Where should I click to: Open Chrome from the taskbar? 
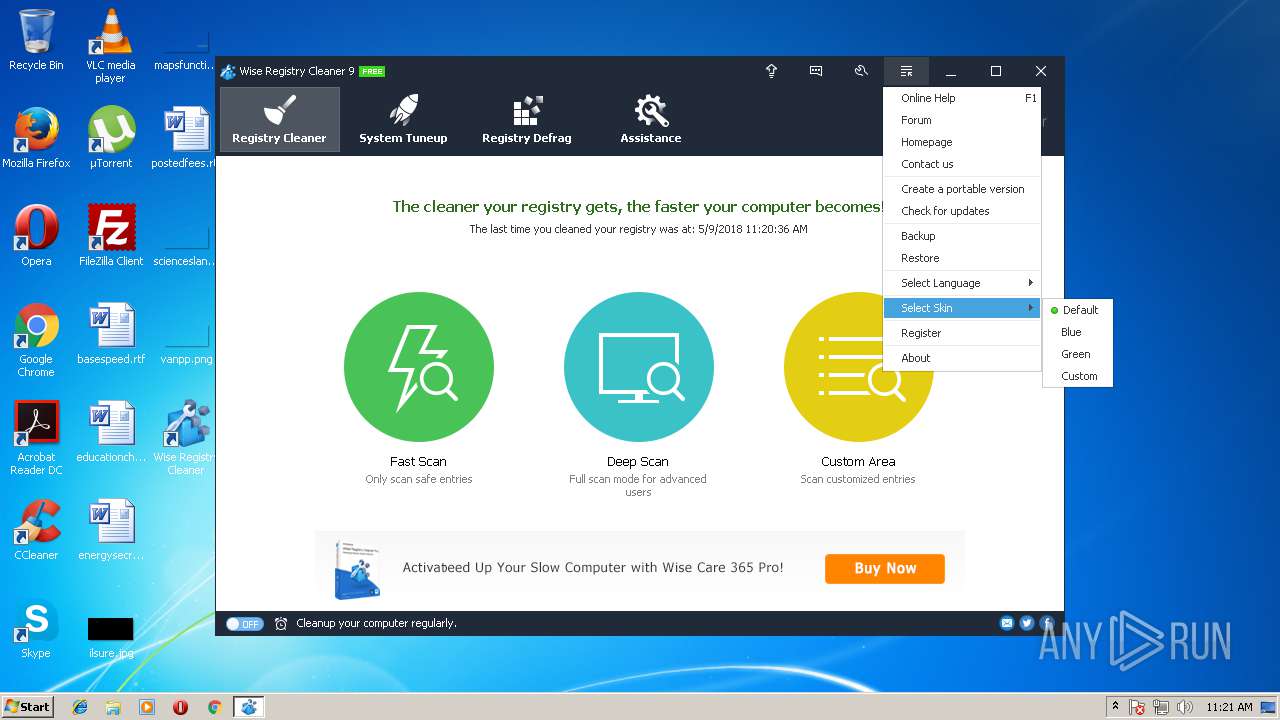point(214,707)
